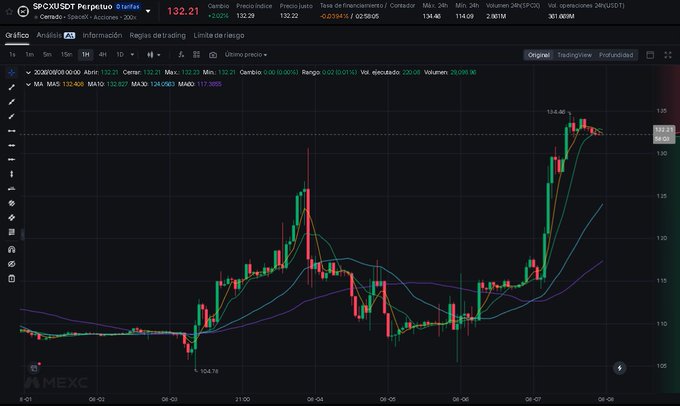The width and height of the screenshot is (680, 406).
Task: Add SPCXUSDT to favorites with the star
Action: pos(9,11)
